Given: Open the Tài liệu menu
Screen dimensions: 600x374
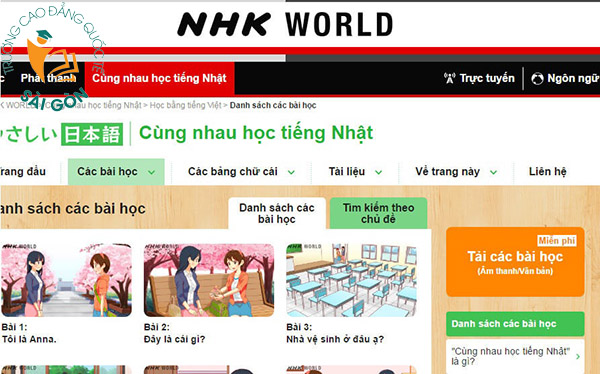Looking at the screenshot, I should click(355, 171).
